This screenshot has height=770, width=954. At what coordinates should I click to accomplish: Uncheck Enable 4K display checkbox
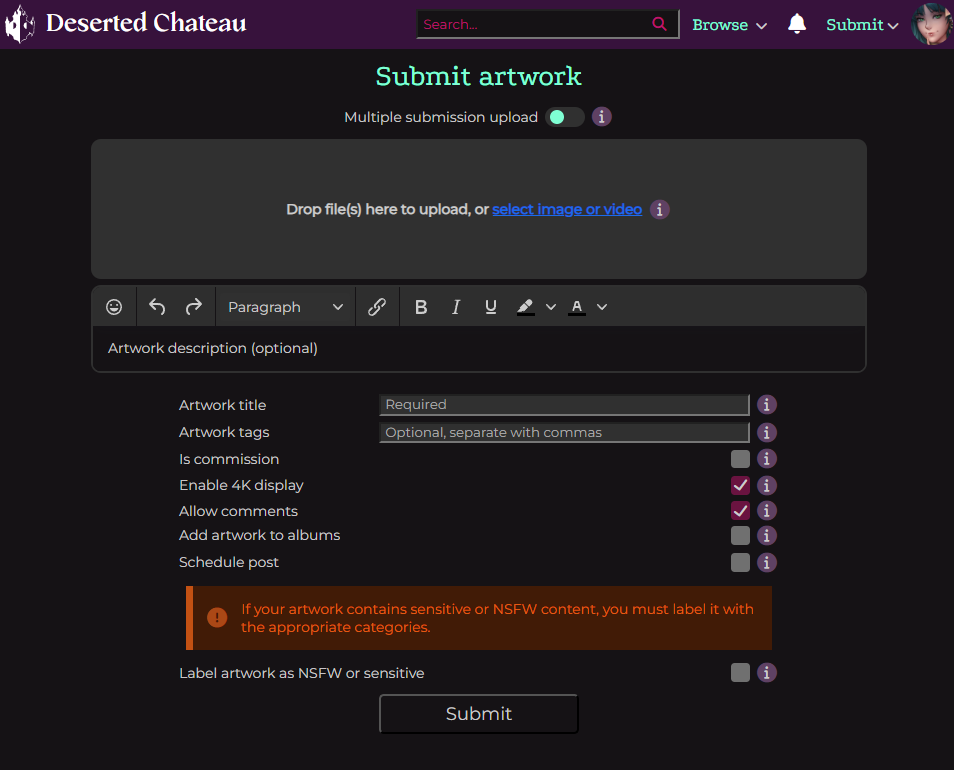tap(740, 485)
